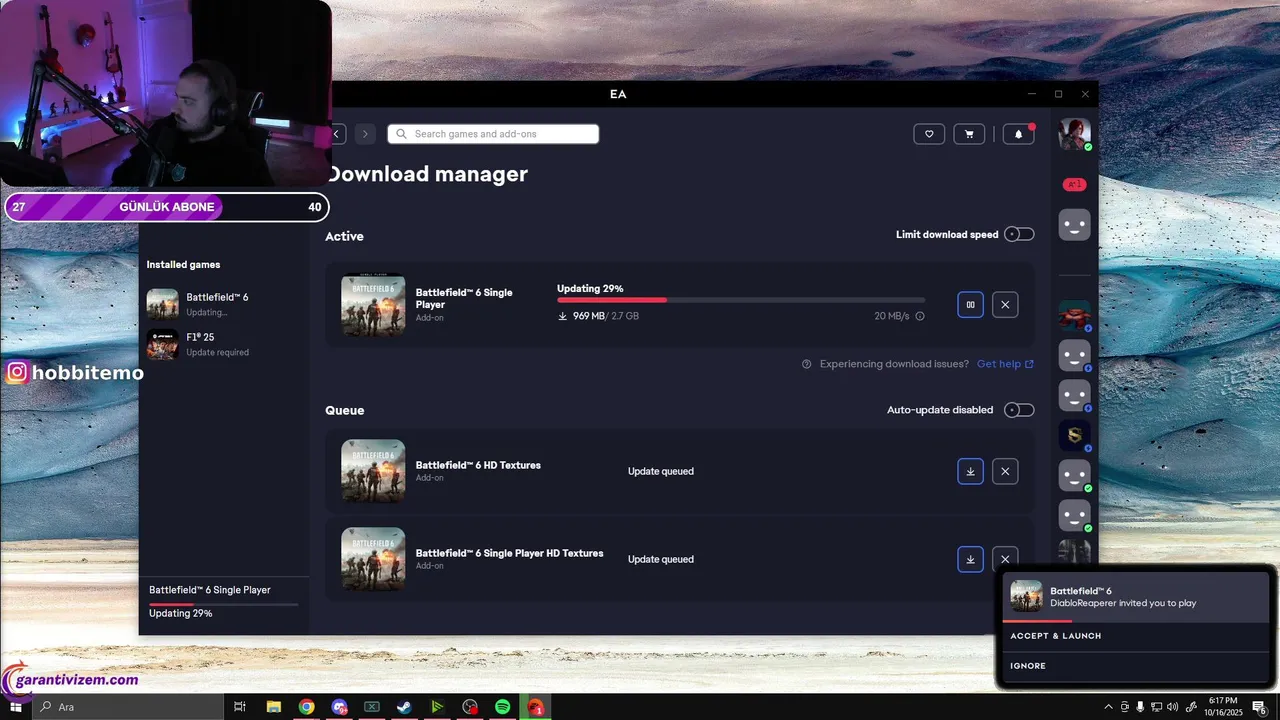Remove Single Player HD Textures from queue
Image resolution: width=1280 pixels, height=720 pixels.
tap(1005, 559)
